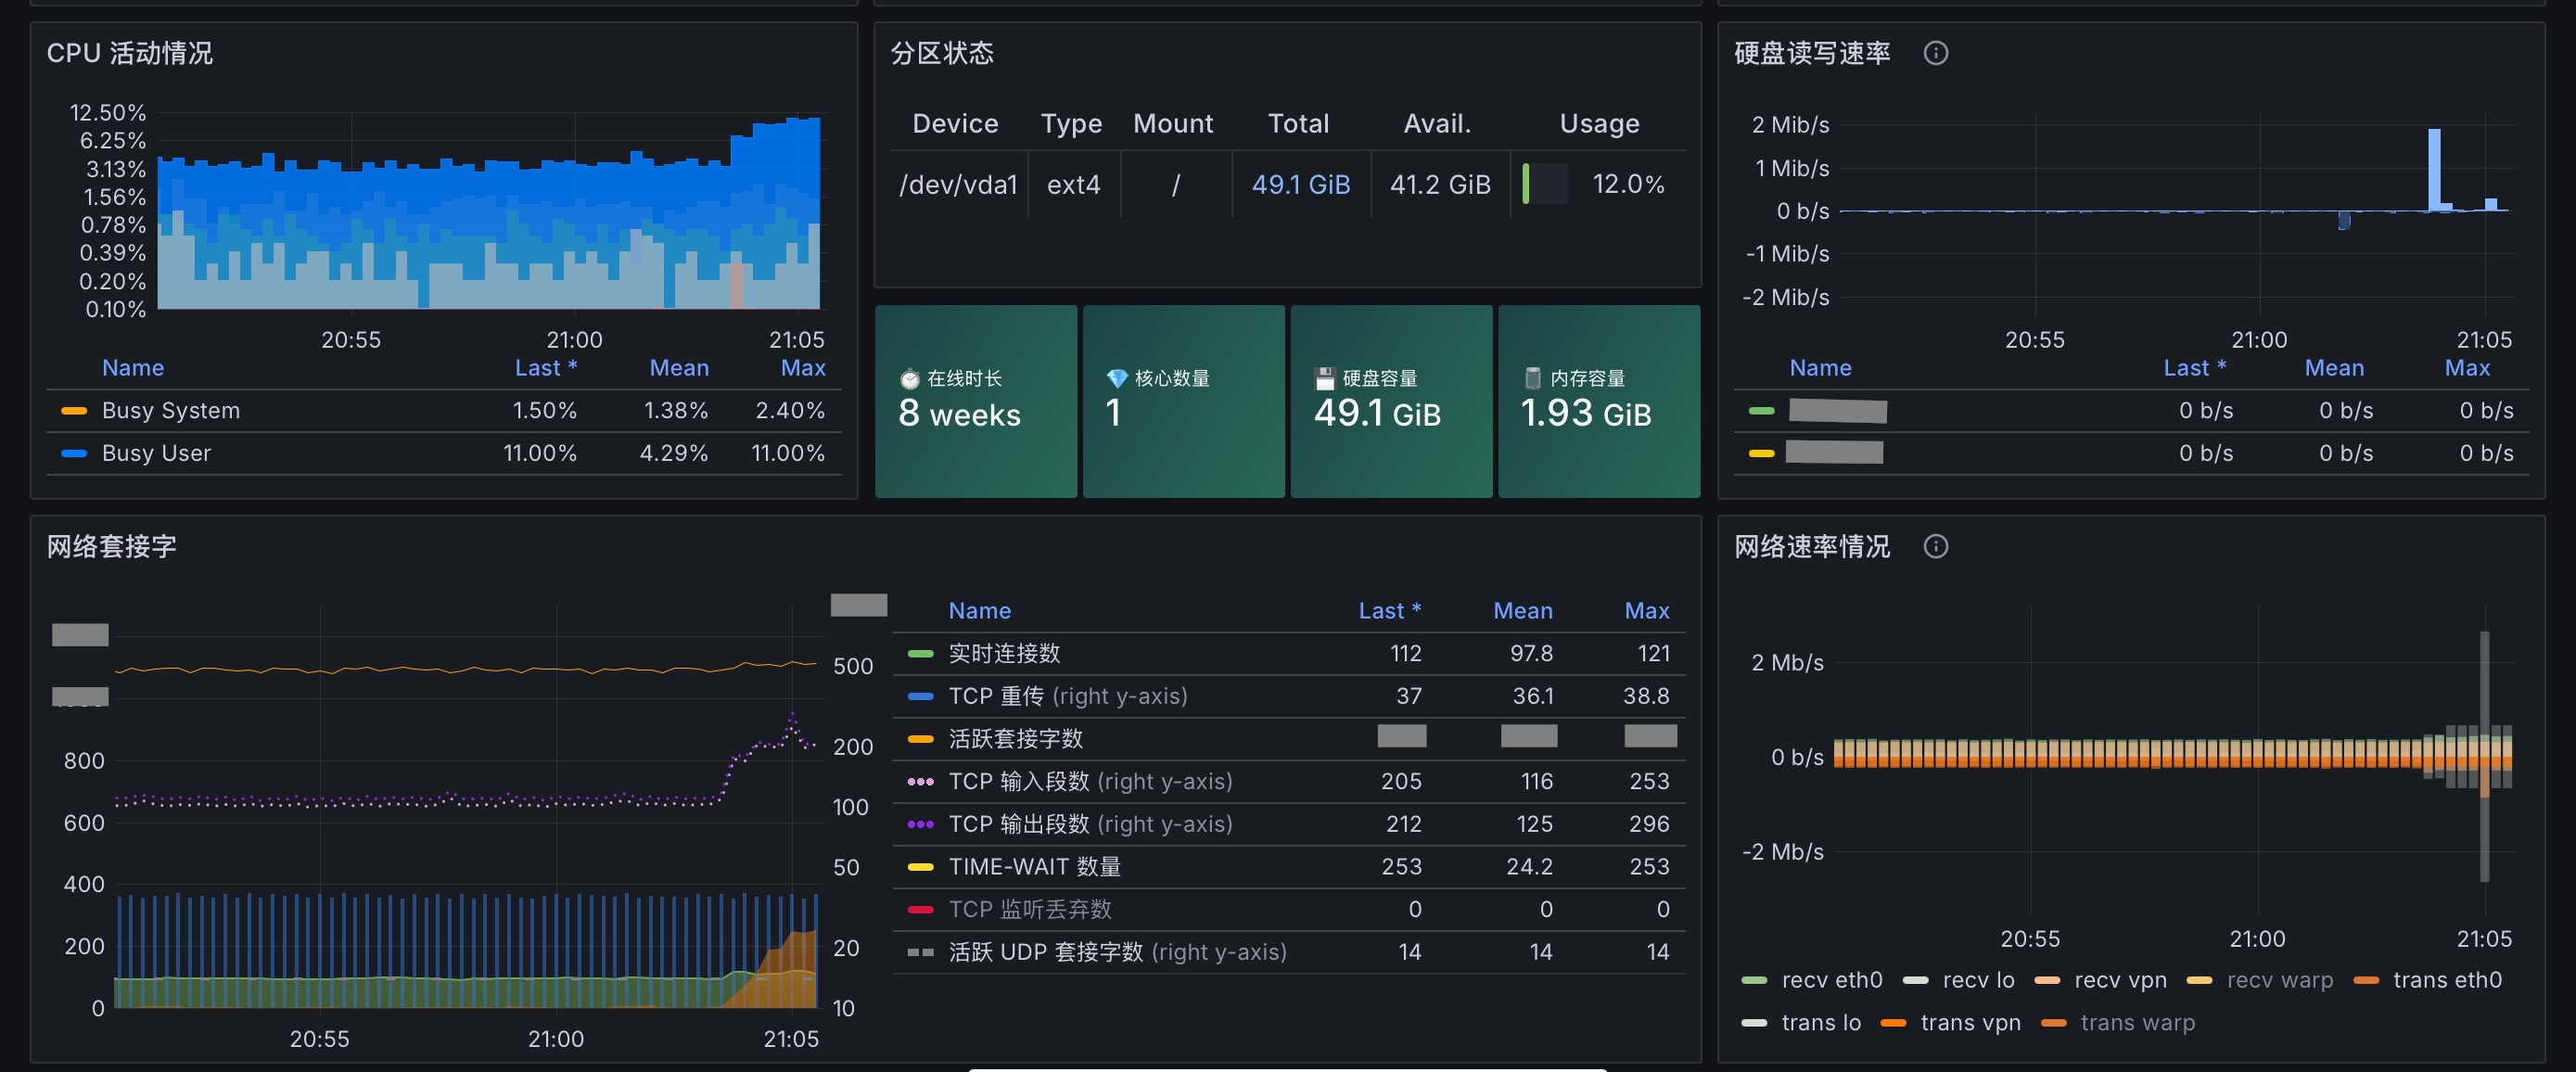Sort partition table by Device column

955,124
